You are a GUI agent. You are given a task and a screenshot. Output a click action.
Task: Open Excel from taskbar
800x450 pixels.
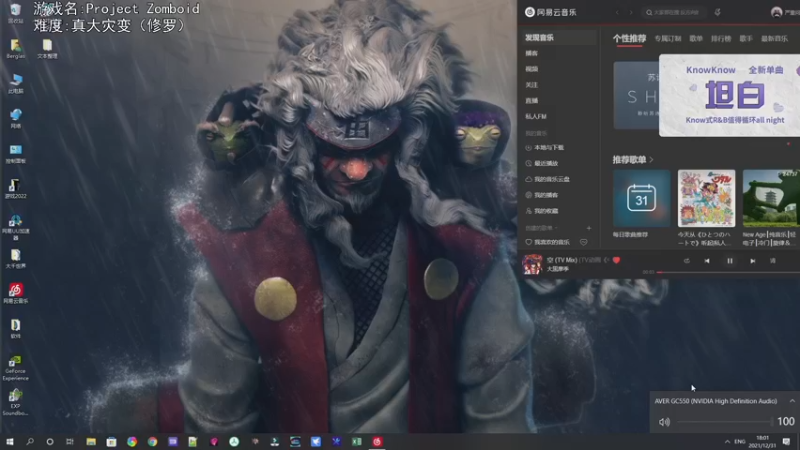[x=357, y=442]
